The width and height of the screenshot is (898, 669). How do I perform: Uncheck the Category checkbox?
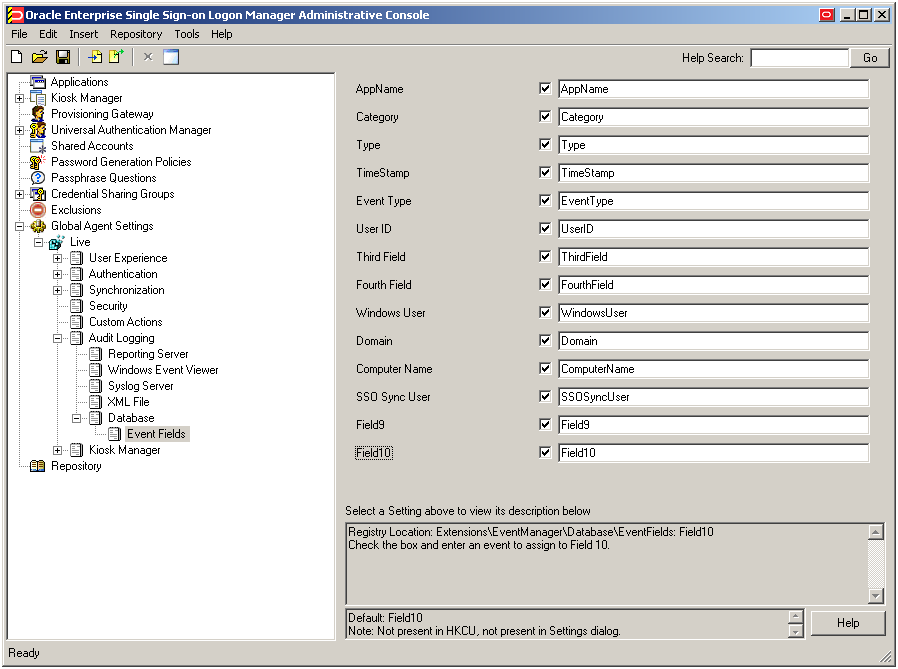tap(545, 117)
